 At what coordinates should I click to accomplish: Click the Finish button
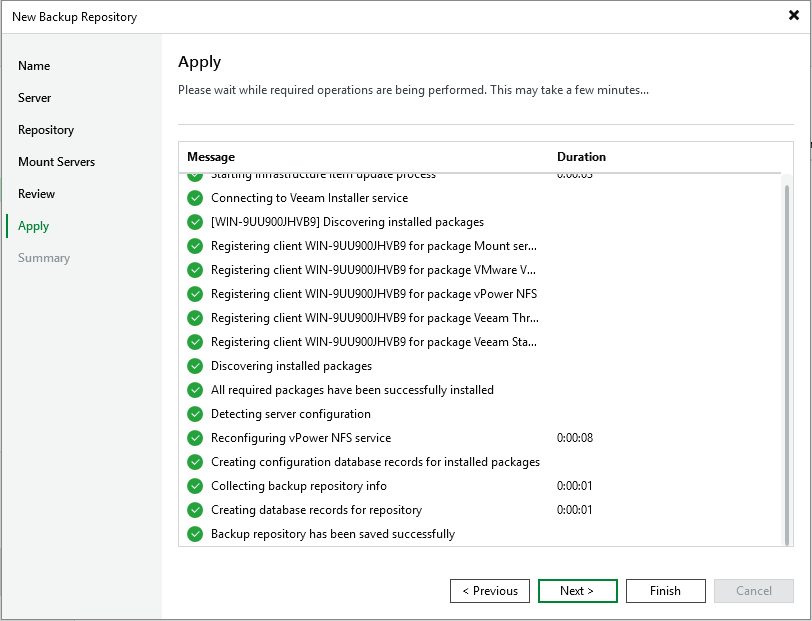tap(665, 591)
